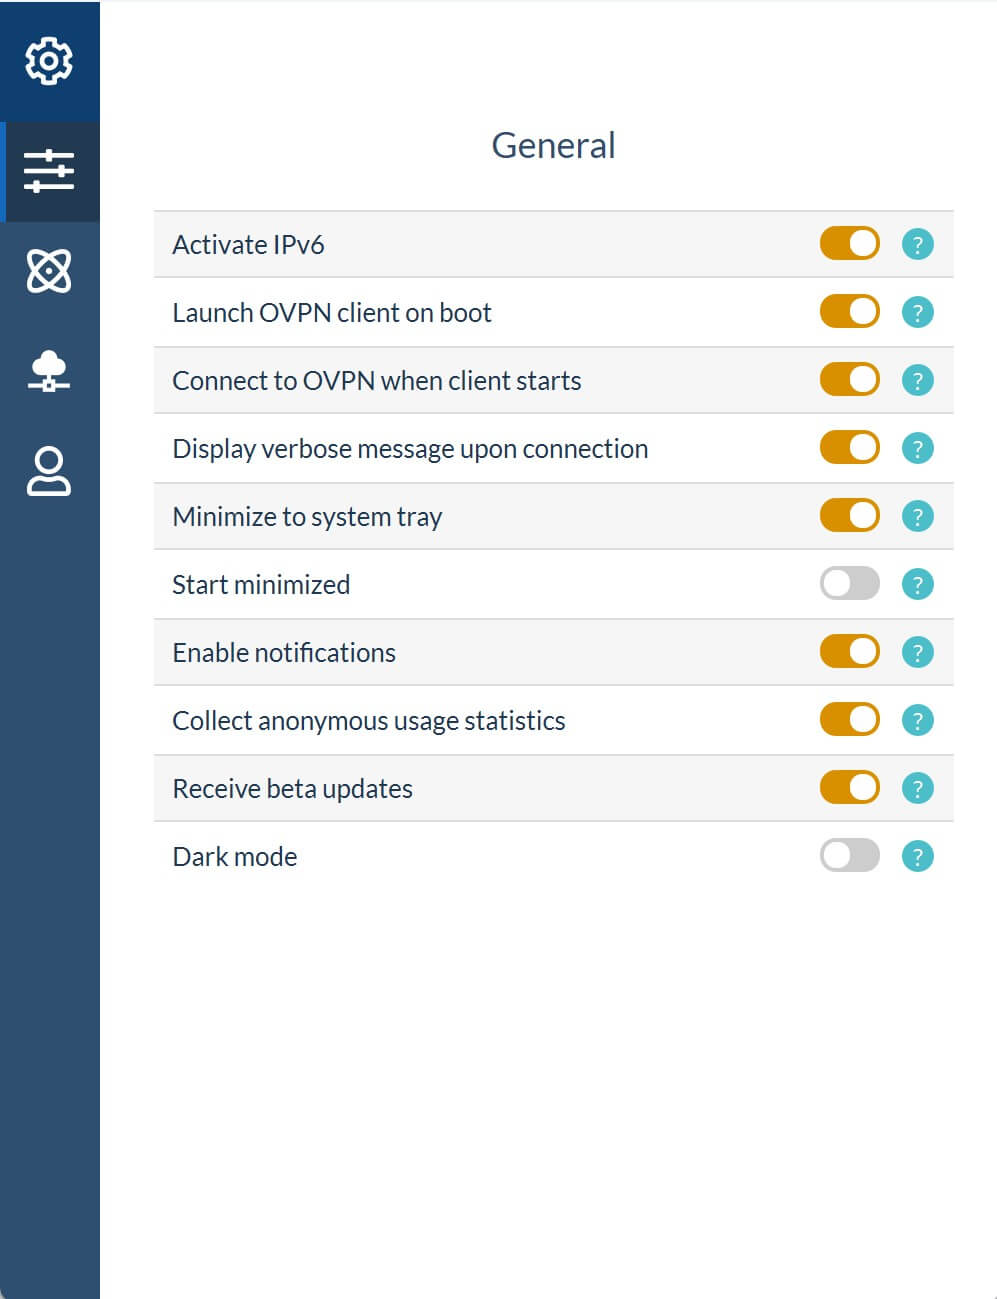Viewport: 997px width, 1299px height.
Task: Click the Display verbose message upon connection label
Action: (410, 450)
